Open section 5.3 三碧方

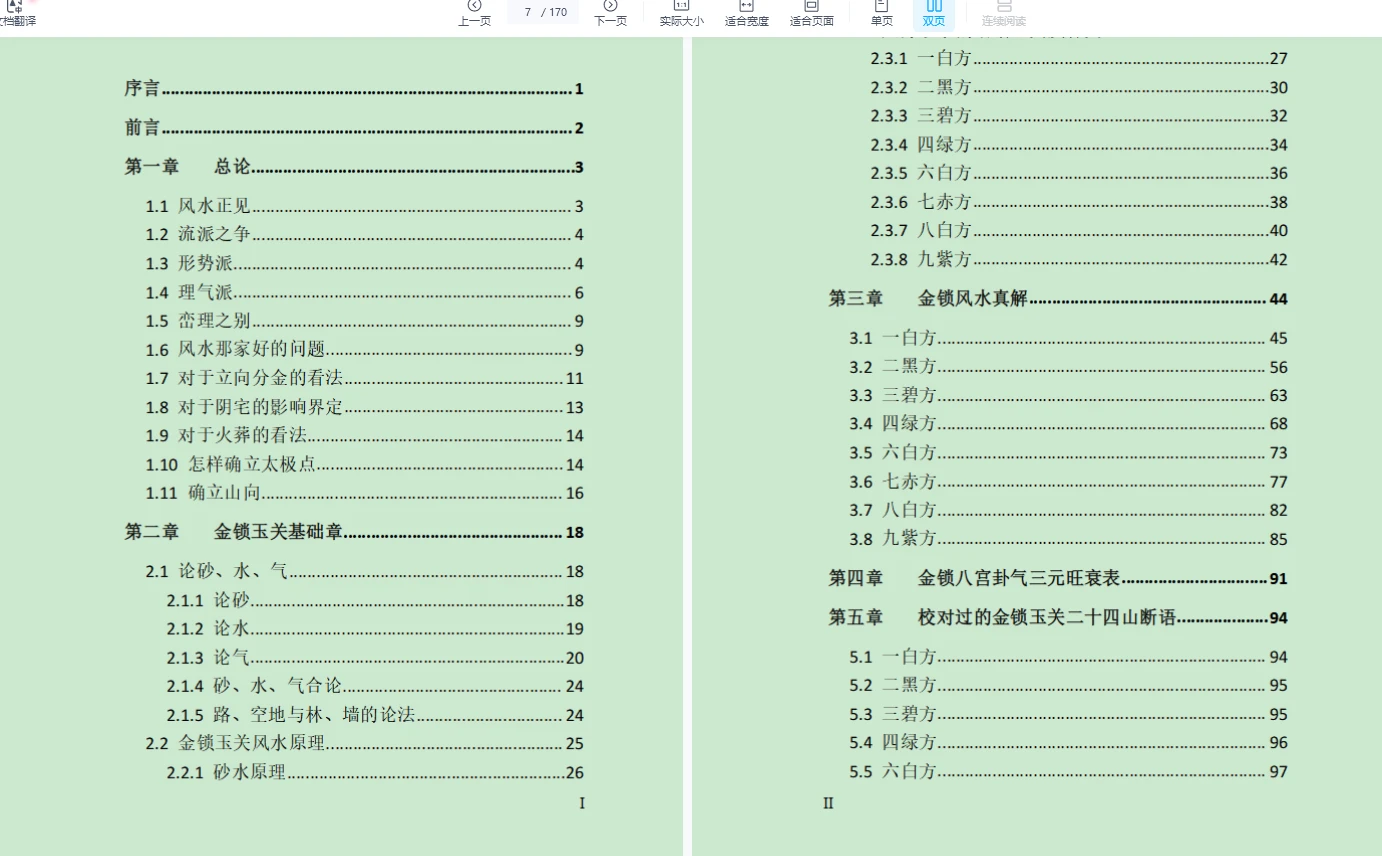[1069, 714]
